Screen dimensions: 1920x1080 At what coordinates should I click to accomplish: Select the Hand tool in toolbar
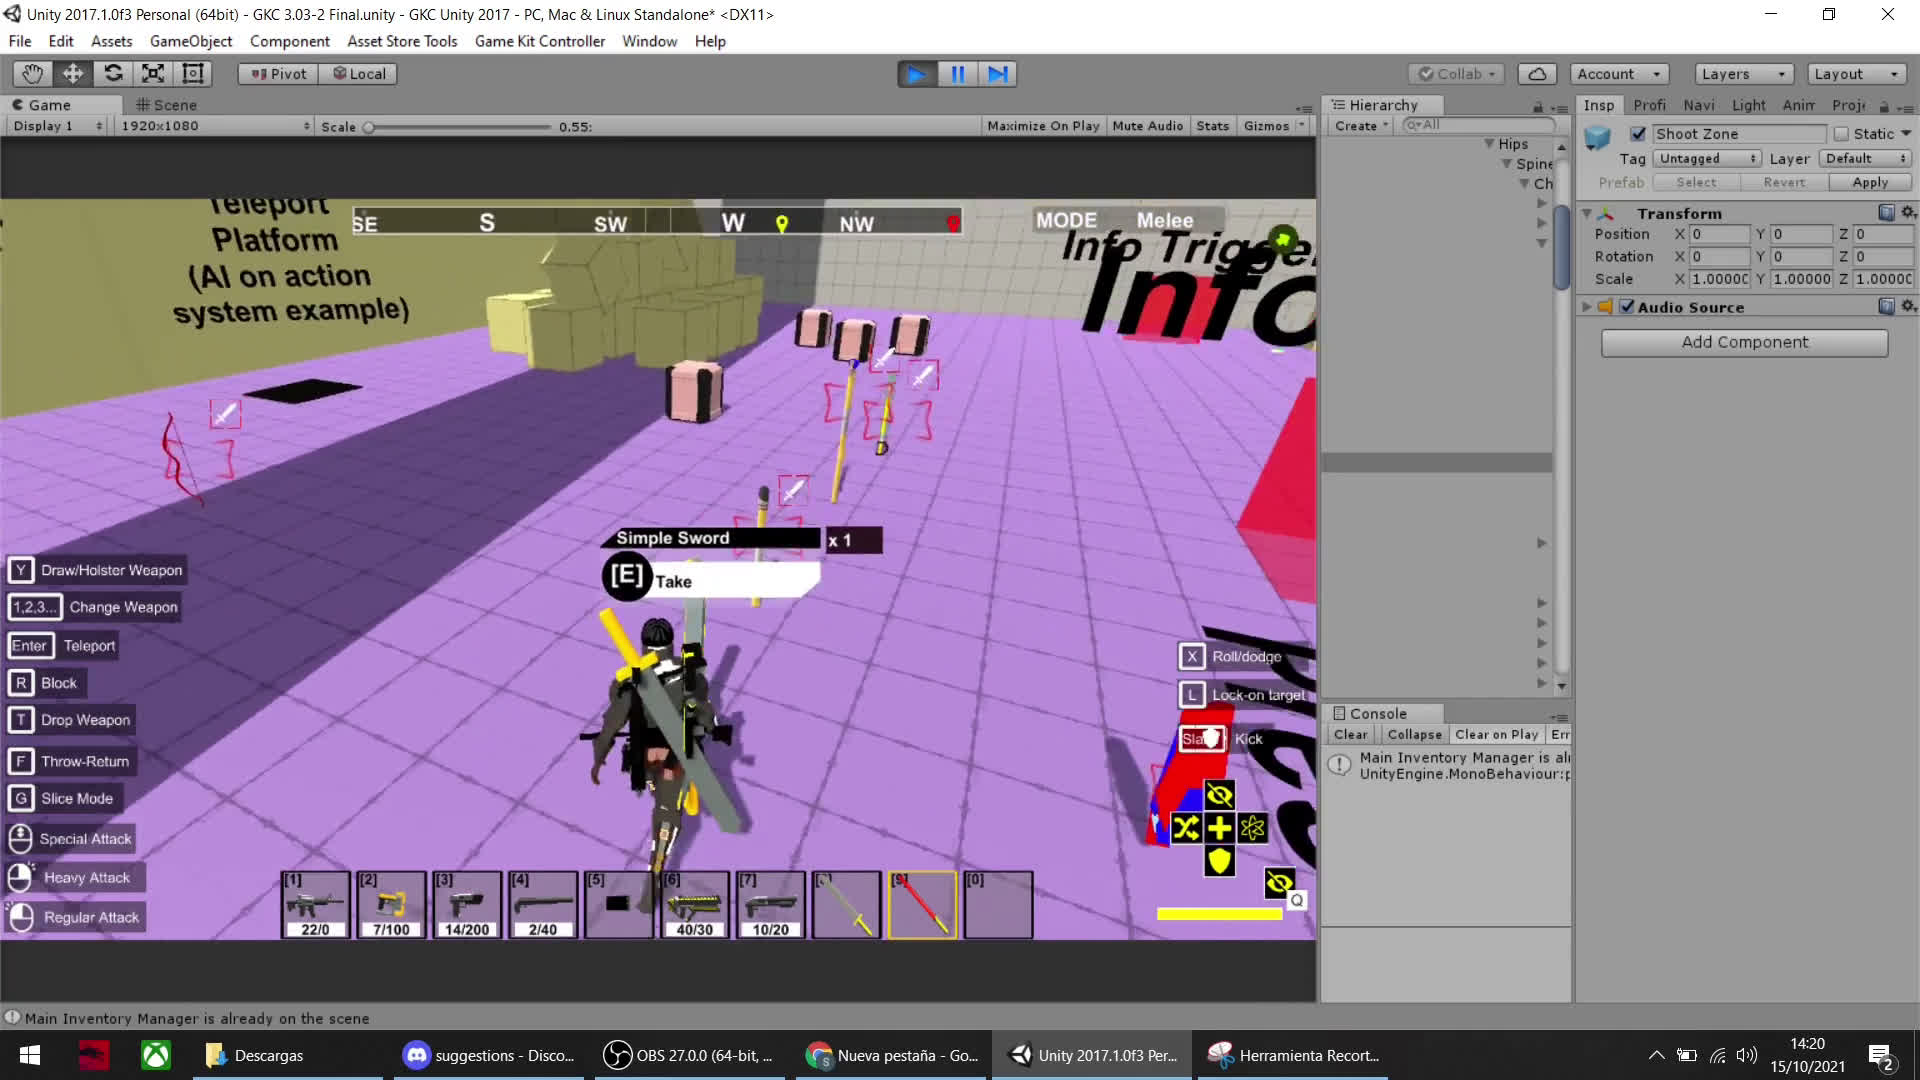coord(32,74)
